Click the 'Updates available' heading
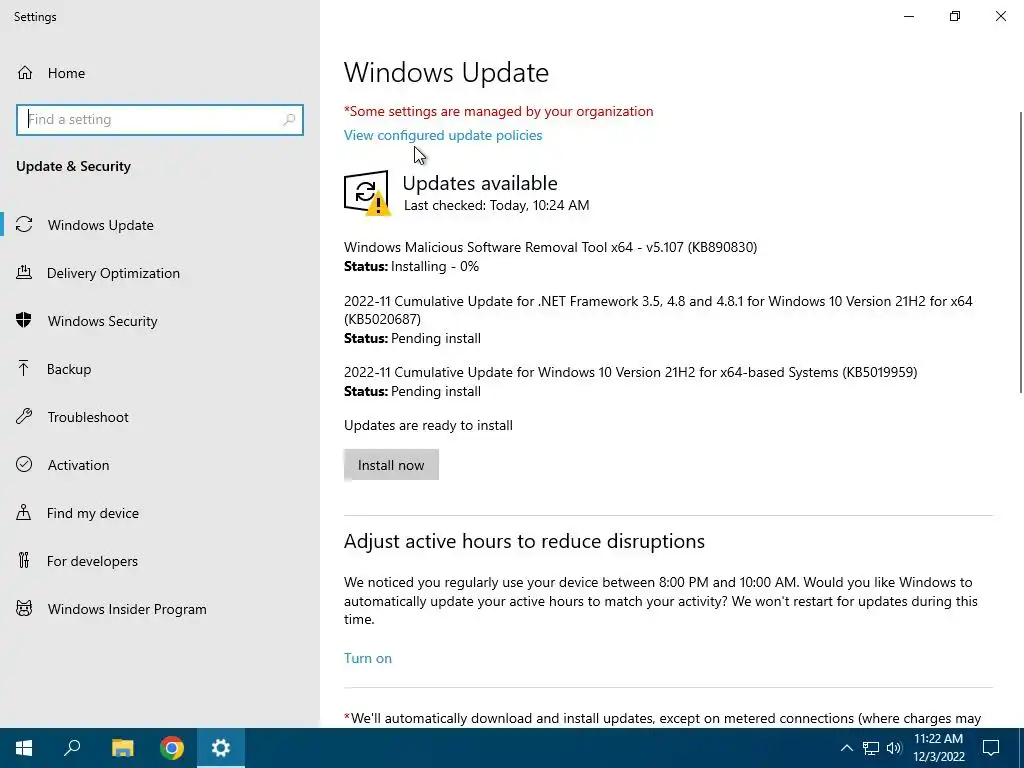The width and height of the screenshot is (1024, 768). pos(480,183)
